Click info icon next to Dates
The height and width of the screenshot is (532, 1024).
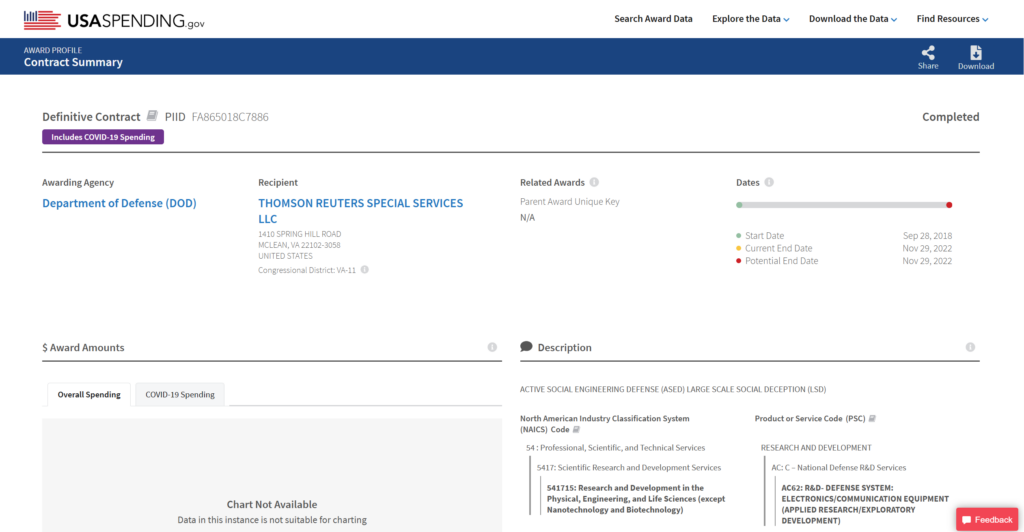click(769, 182)
